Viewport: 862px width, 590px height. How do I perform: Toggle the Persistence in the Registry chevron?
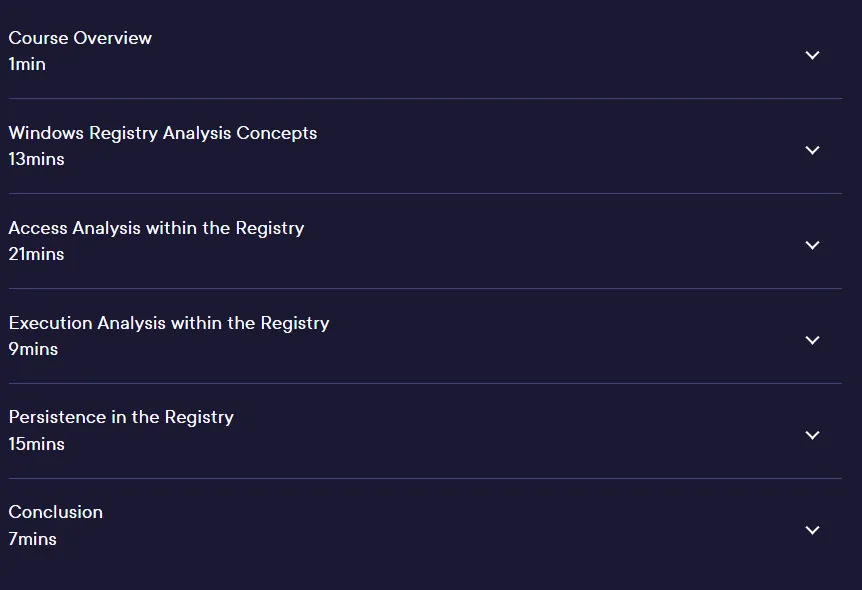coord(812,435)
